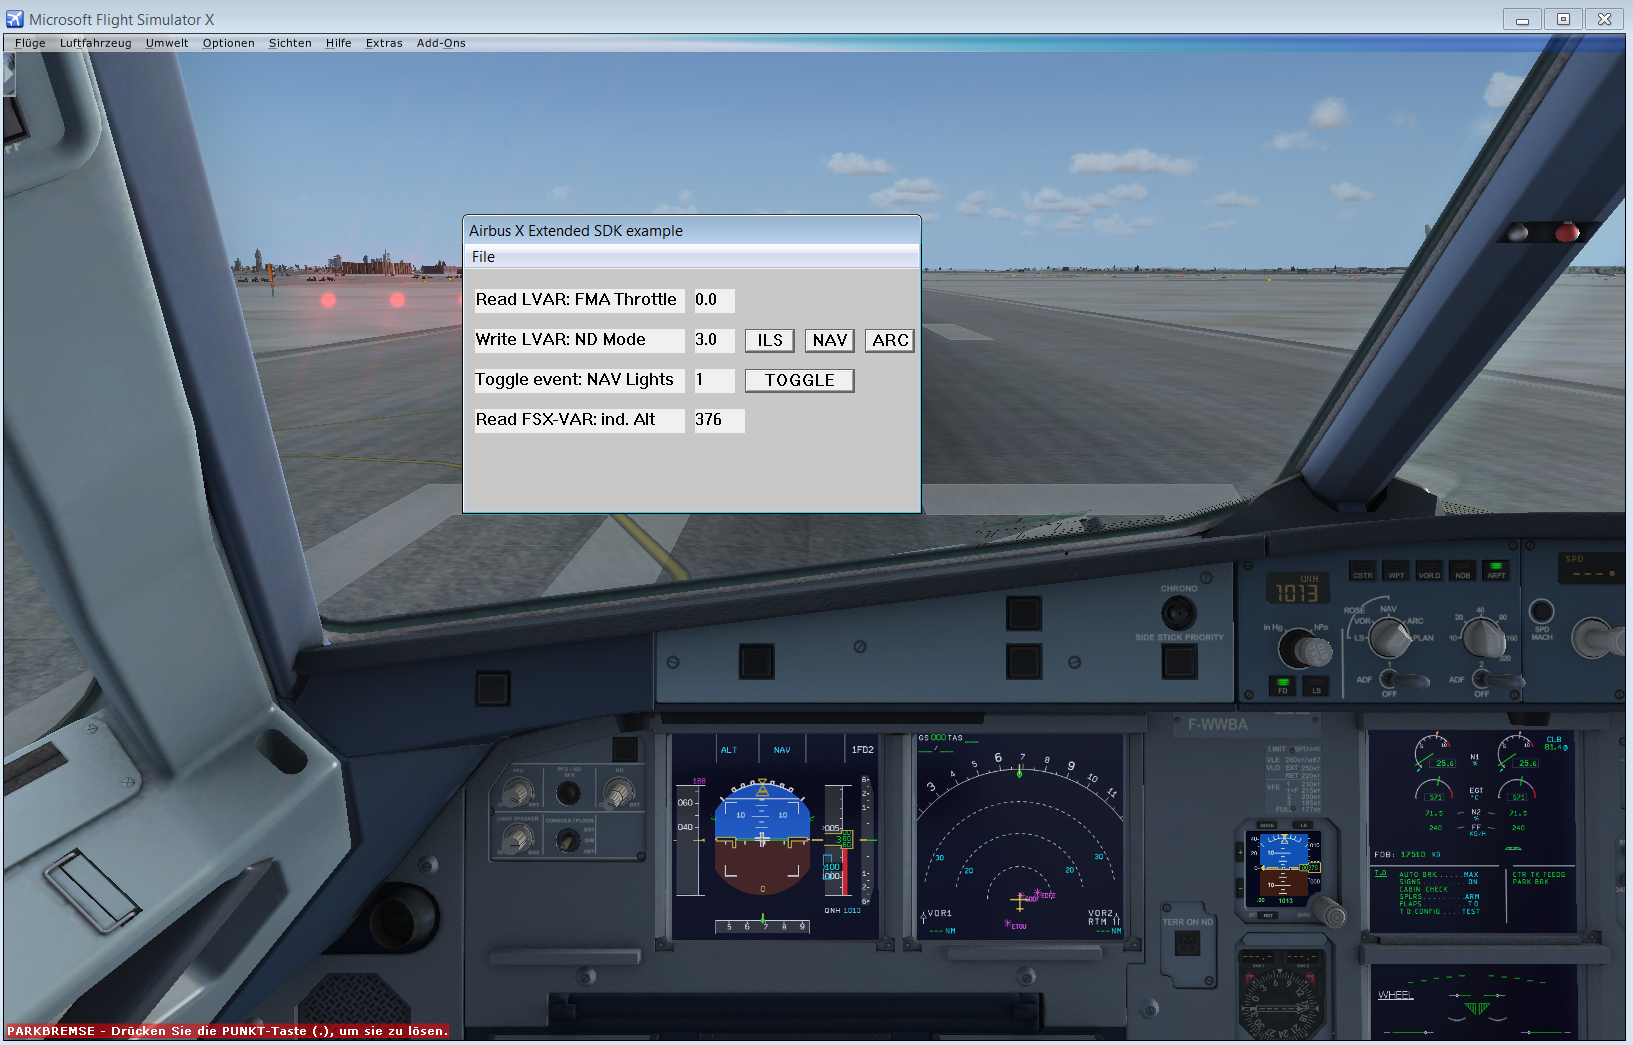Viewport: 1633px width, 1045px height.
Task: Click the TERR ON ND pushbutton
Action: [1187, 943]
